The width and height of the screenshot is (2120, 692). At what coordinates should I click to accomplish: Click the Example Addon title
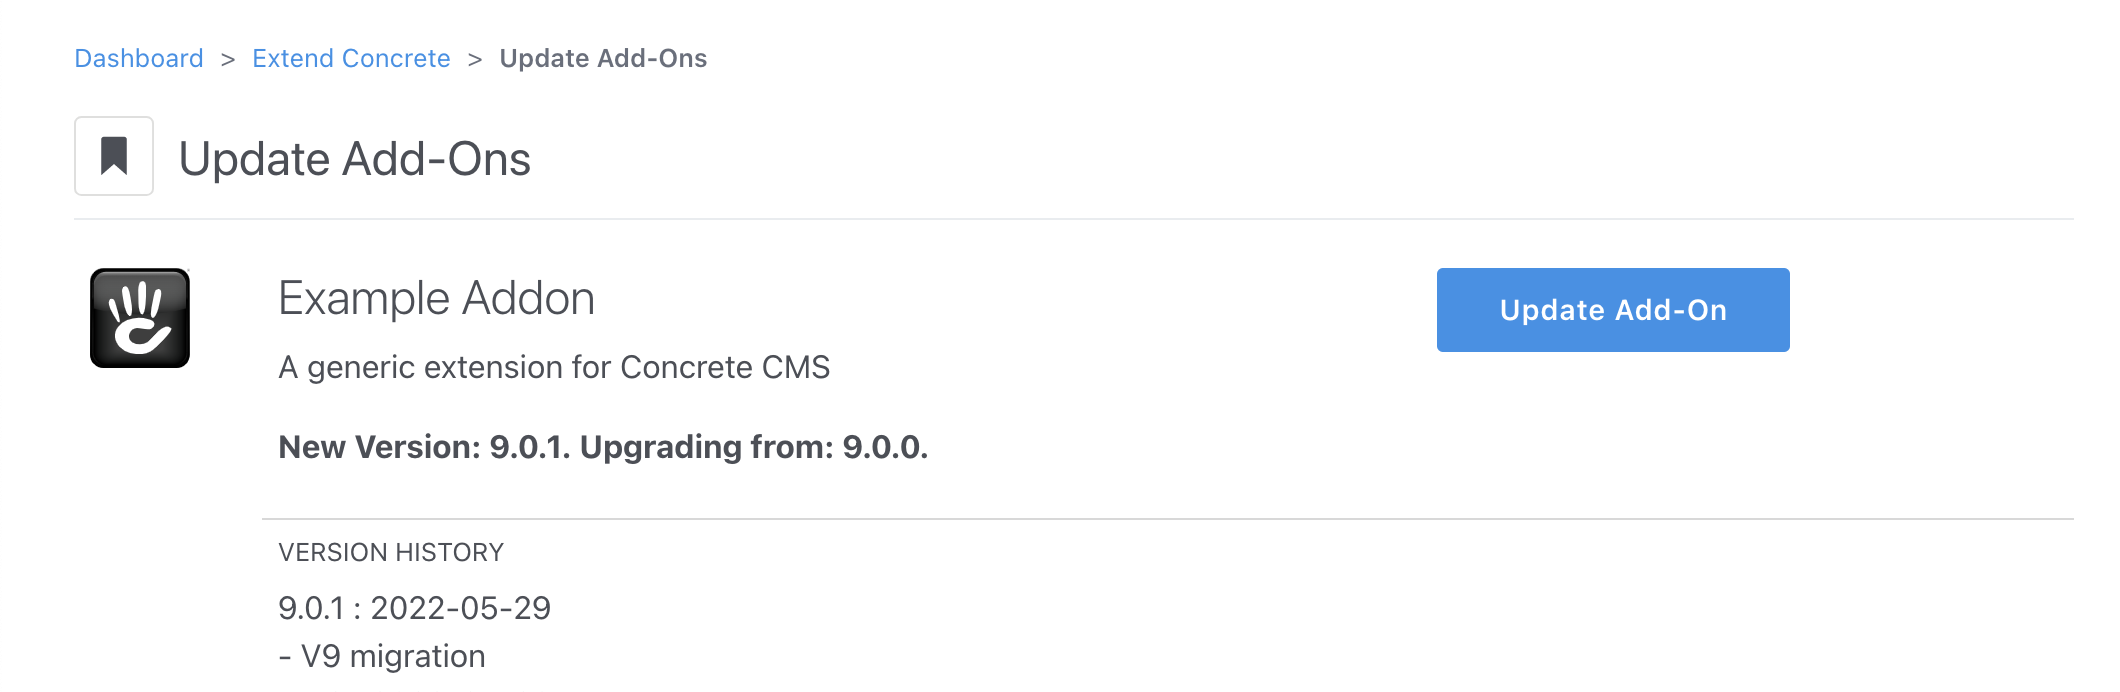(x=437, y=298)
